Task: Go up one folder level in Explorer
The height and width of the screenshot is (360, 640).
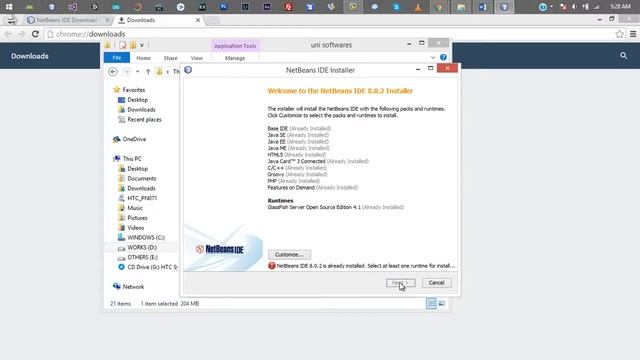Action: click(148, 72)
